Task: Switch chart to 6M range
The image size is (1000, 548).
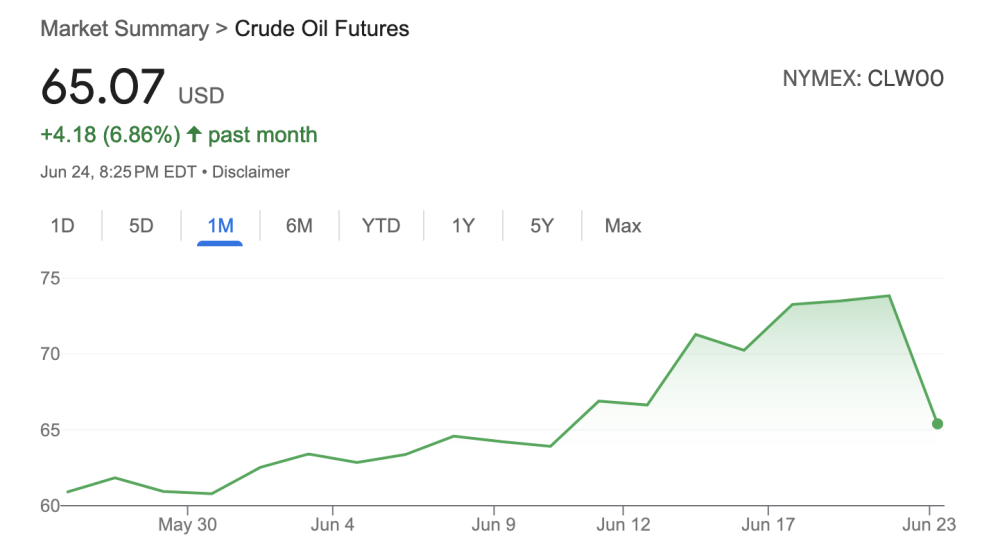Action: (x=299, y=226)
